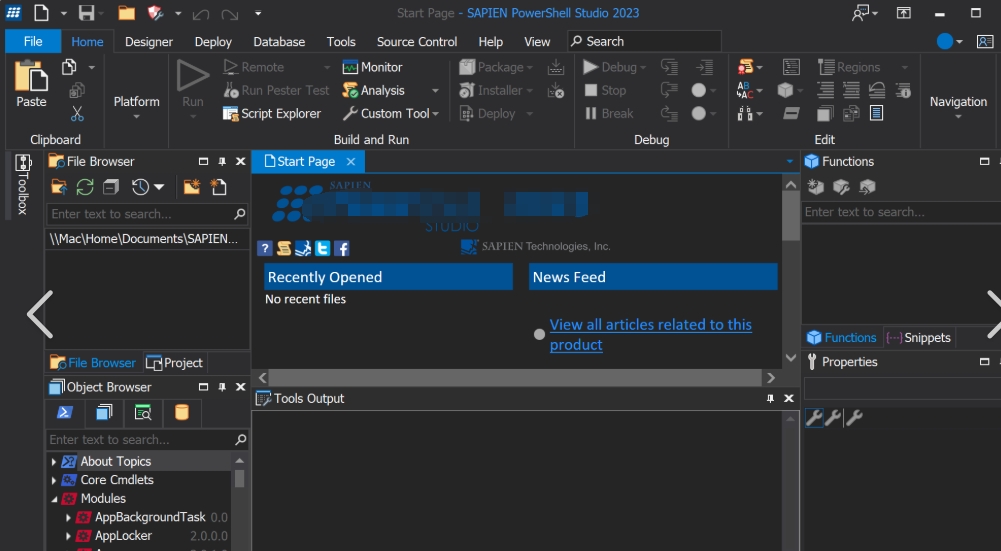Click the collapse all icon in File Browser
1001x551 pixels.
[111, 187]
